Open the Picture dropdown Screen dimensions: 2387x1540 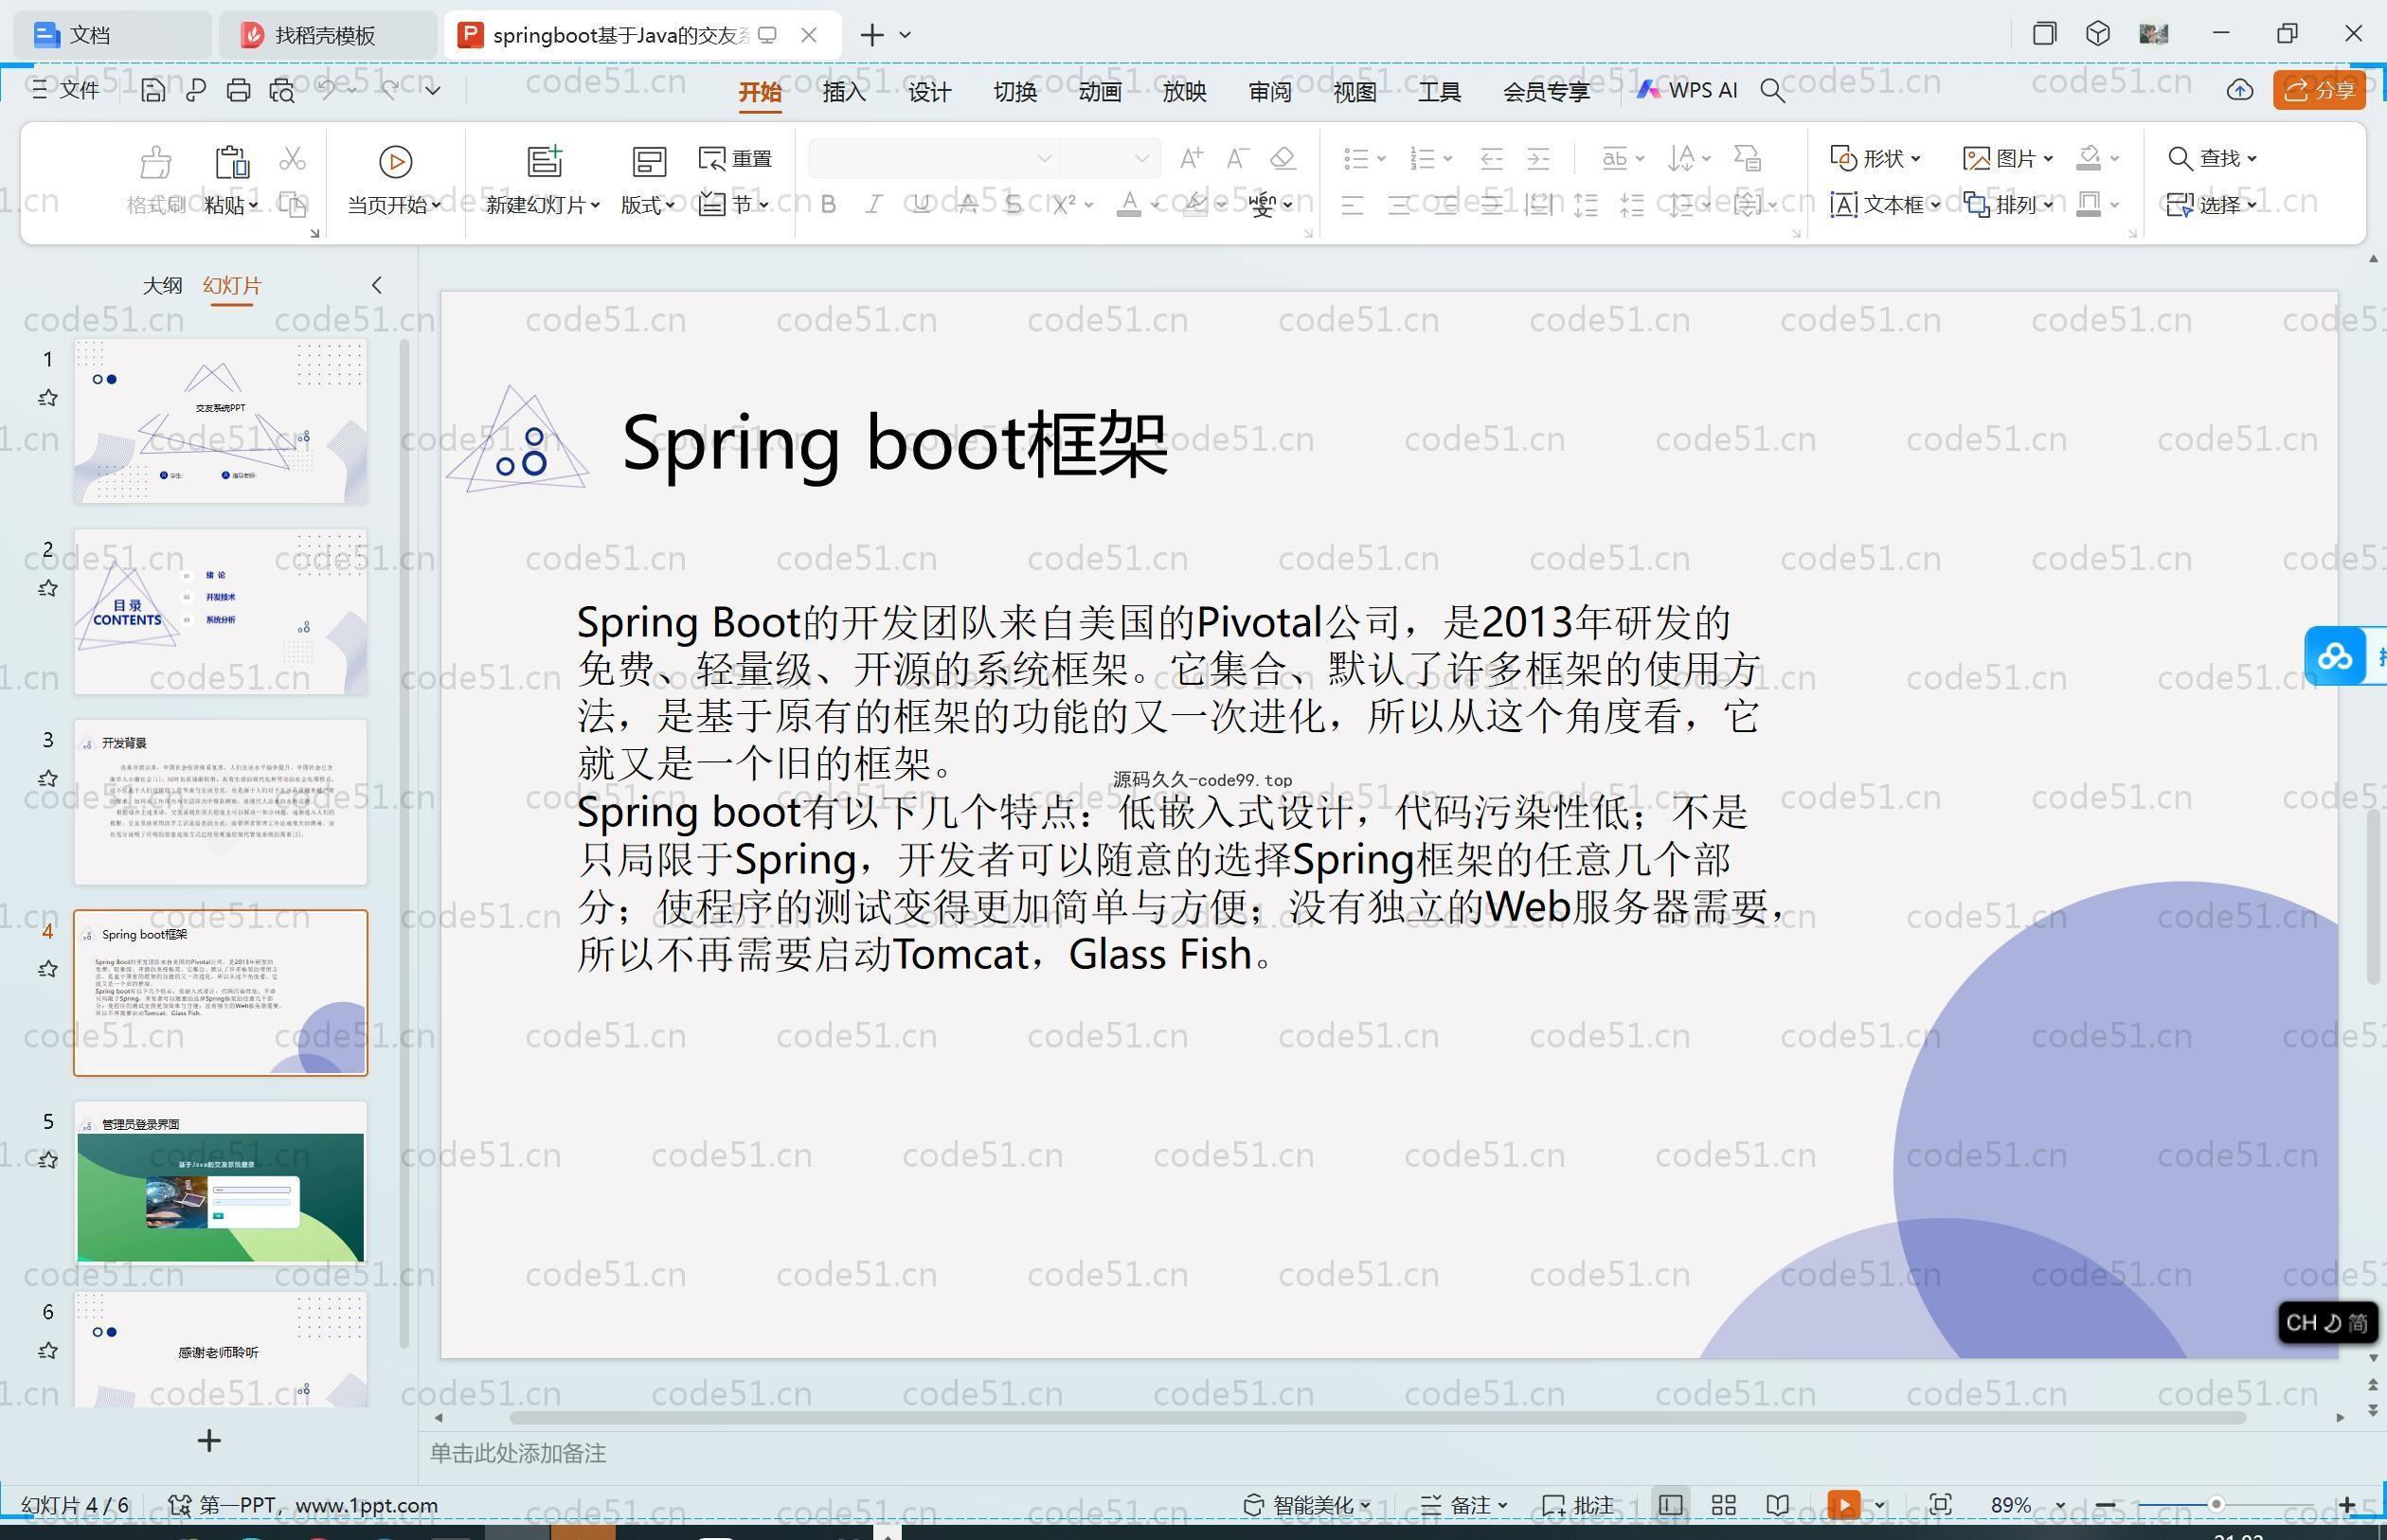[2008, 158]
